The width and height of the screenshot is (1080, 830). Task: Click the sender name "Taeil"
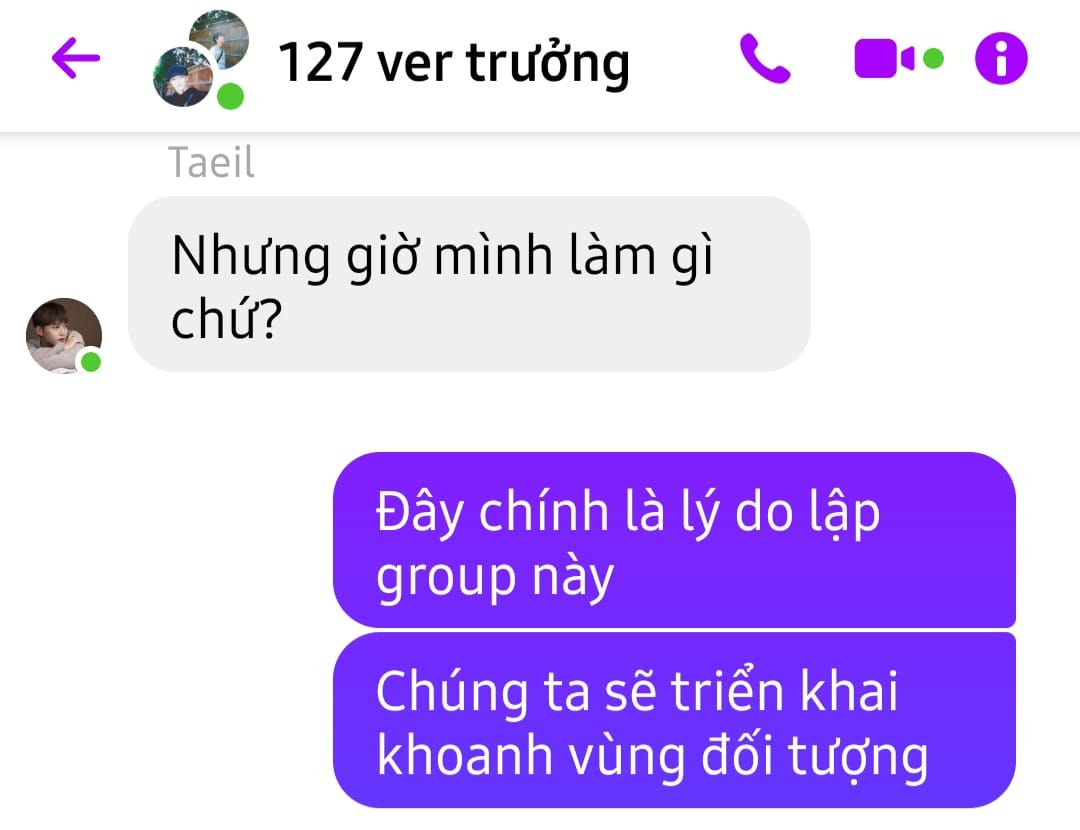coord(211,163)
